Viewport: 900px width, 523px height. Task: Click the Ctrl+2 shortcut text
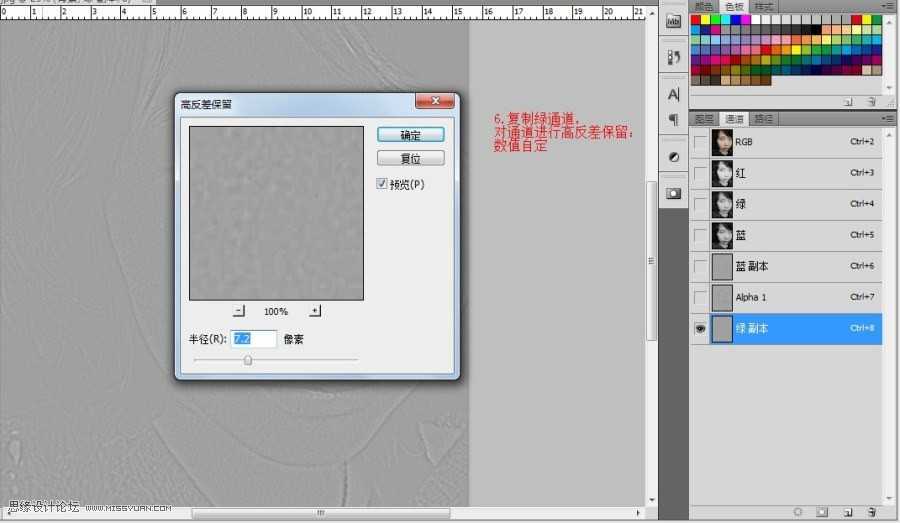[862, 141]
